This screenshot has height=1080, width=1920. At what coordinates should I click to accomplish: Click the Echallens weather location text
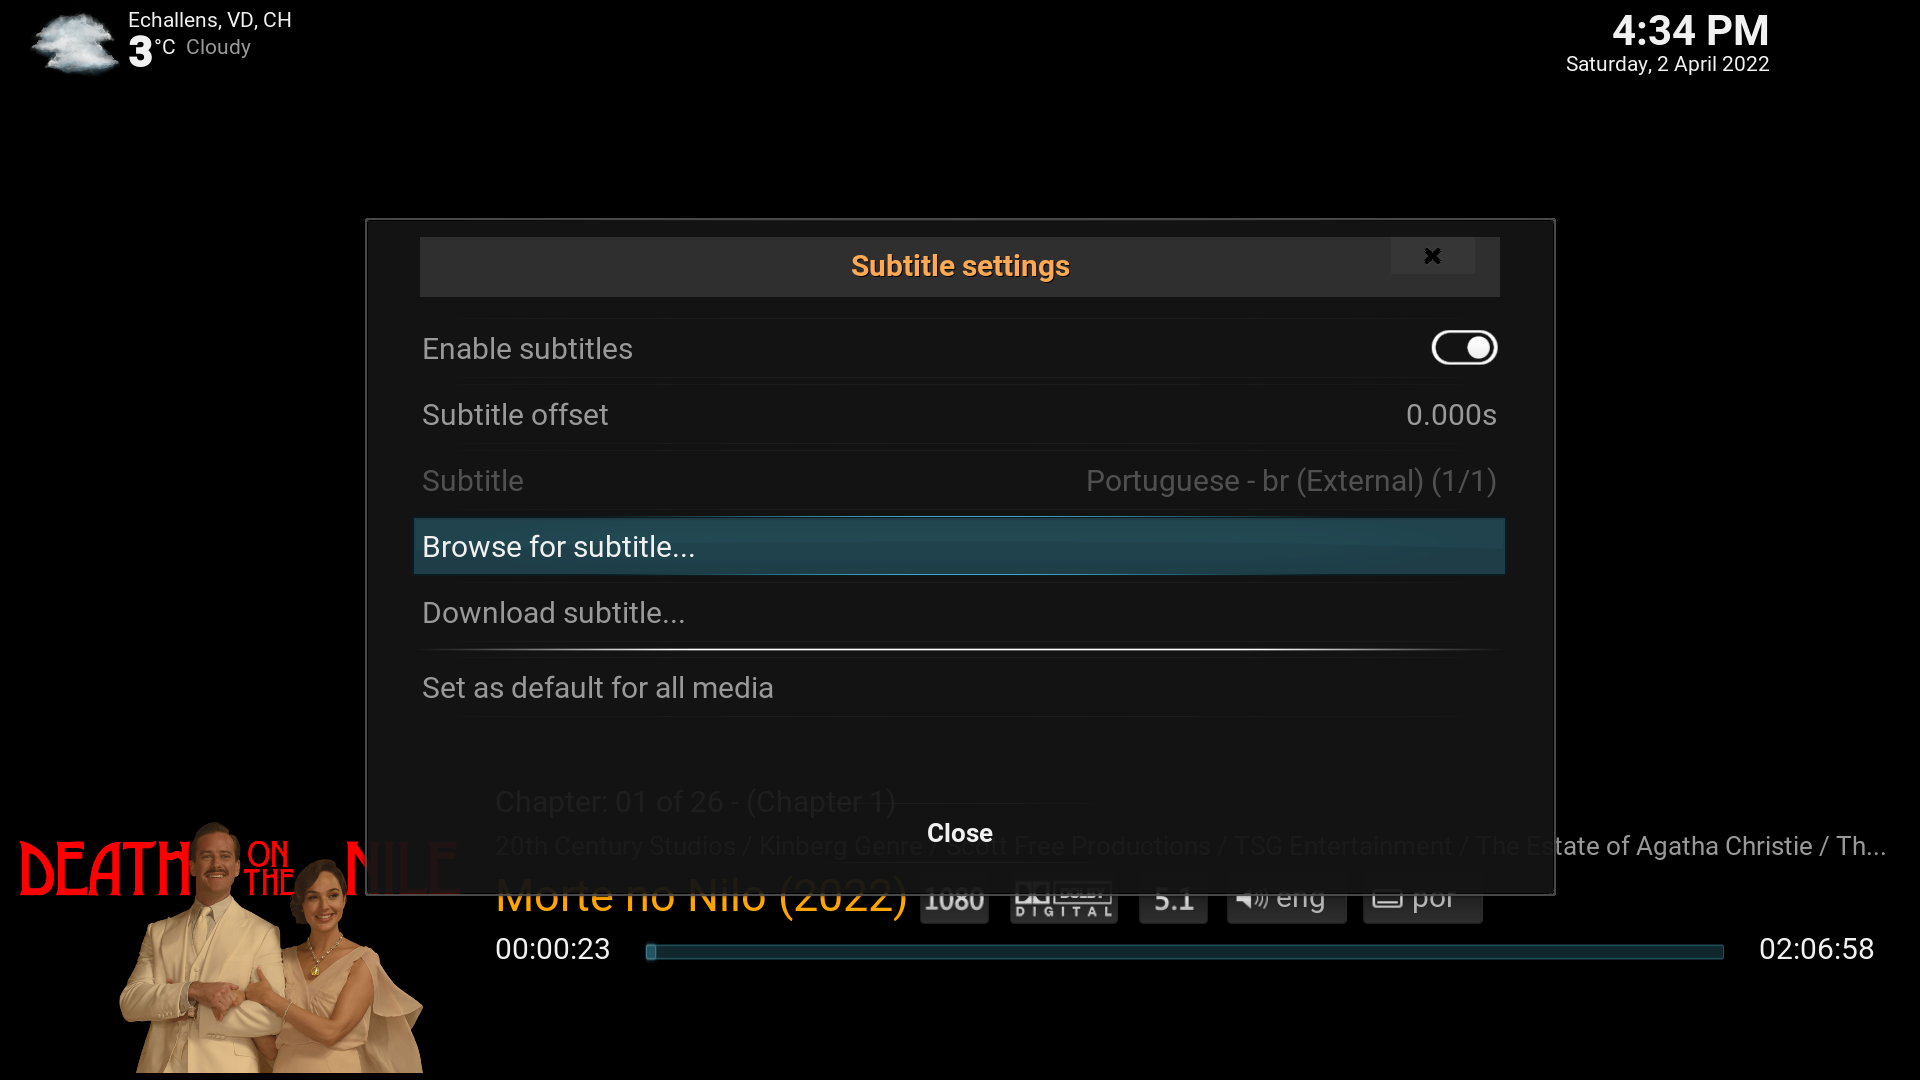[210, 20]
